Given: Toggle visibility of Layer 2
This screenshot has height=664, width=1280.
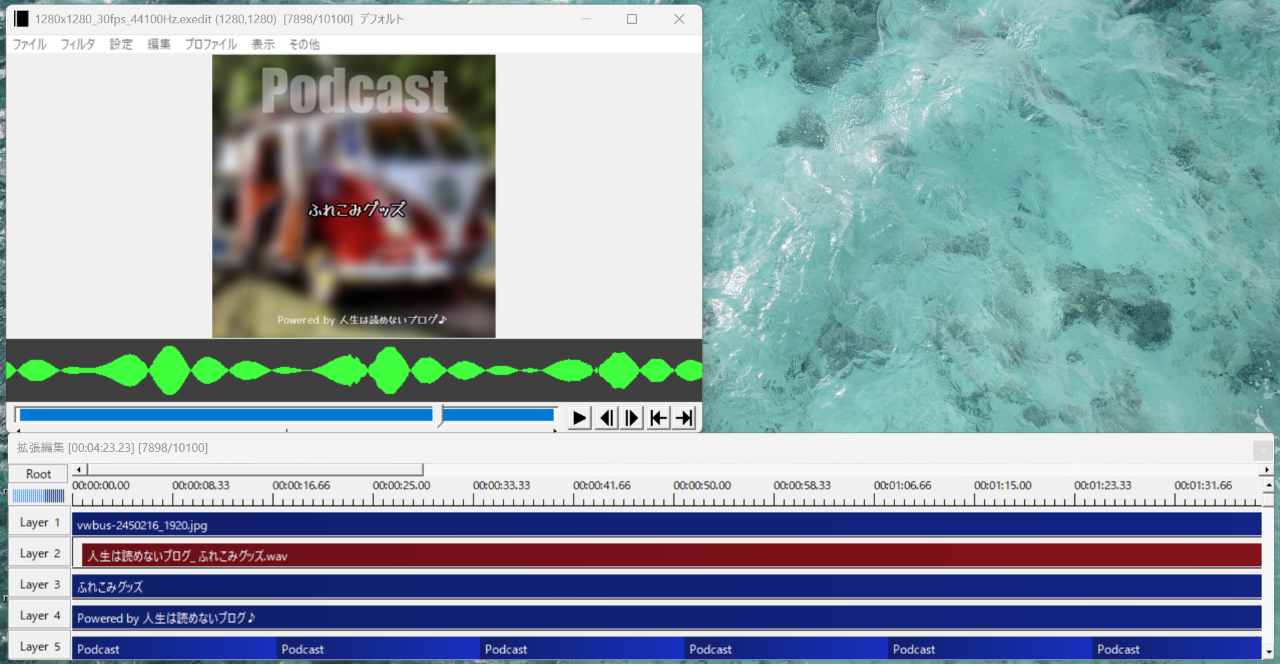Looking at the screenshot, I should pyautogui.click(x=40, y=554).
